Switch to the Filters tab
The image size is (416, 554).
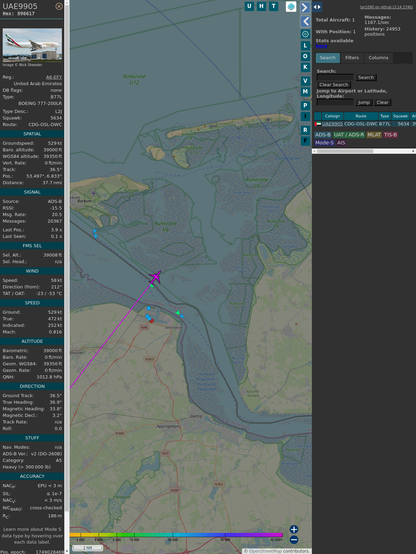(x=352, y=58)
